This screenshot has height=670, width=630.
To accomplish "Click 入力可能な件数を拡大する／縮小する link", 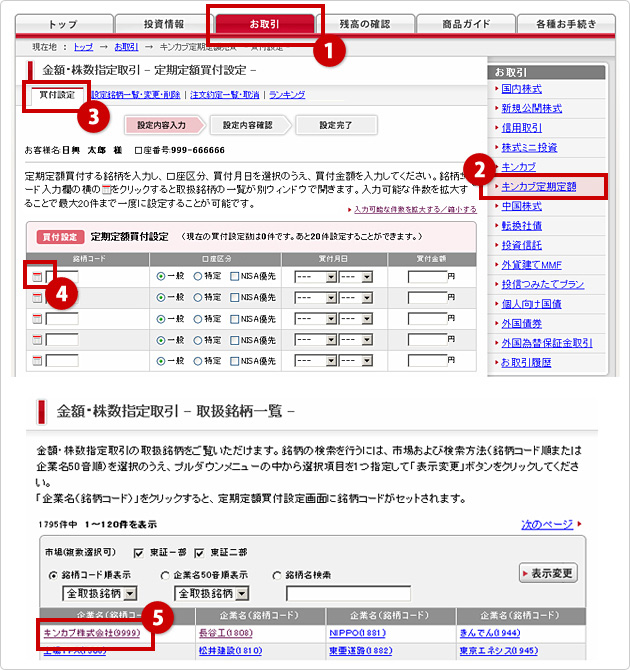I will [x=415, y=210].
